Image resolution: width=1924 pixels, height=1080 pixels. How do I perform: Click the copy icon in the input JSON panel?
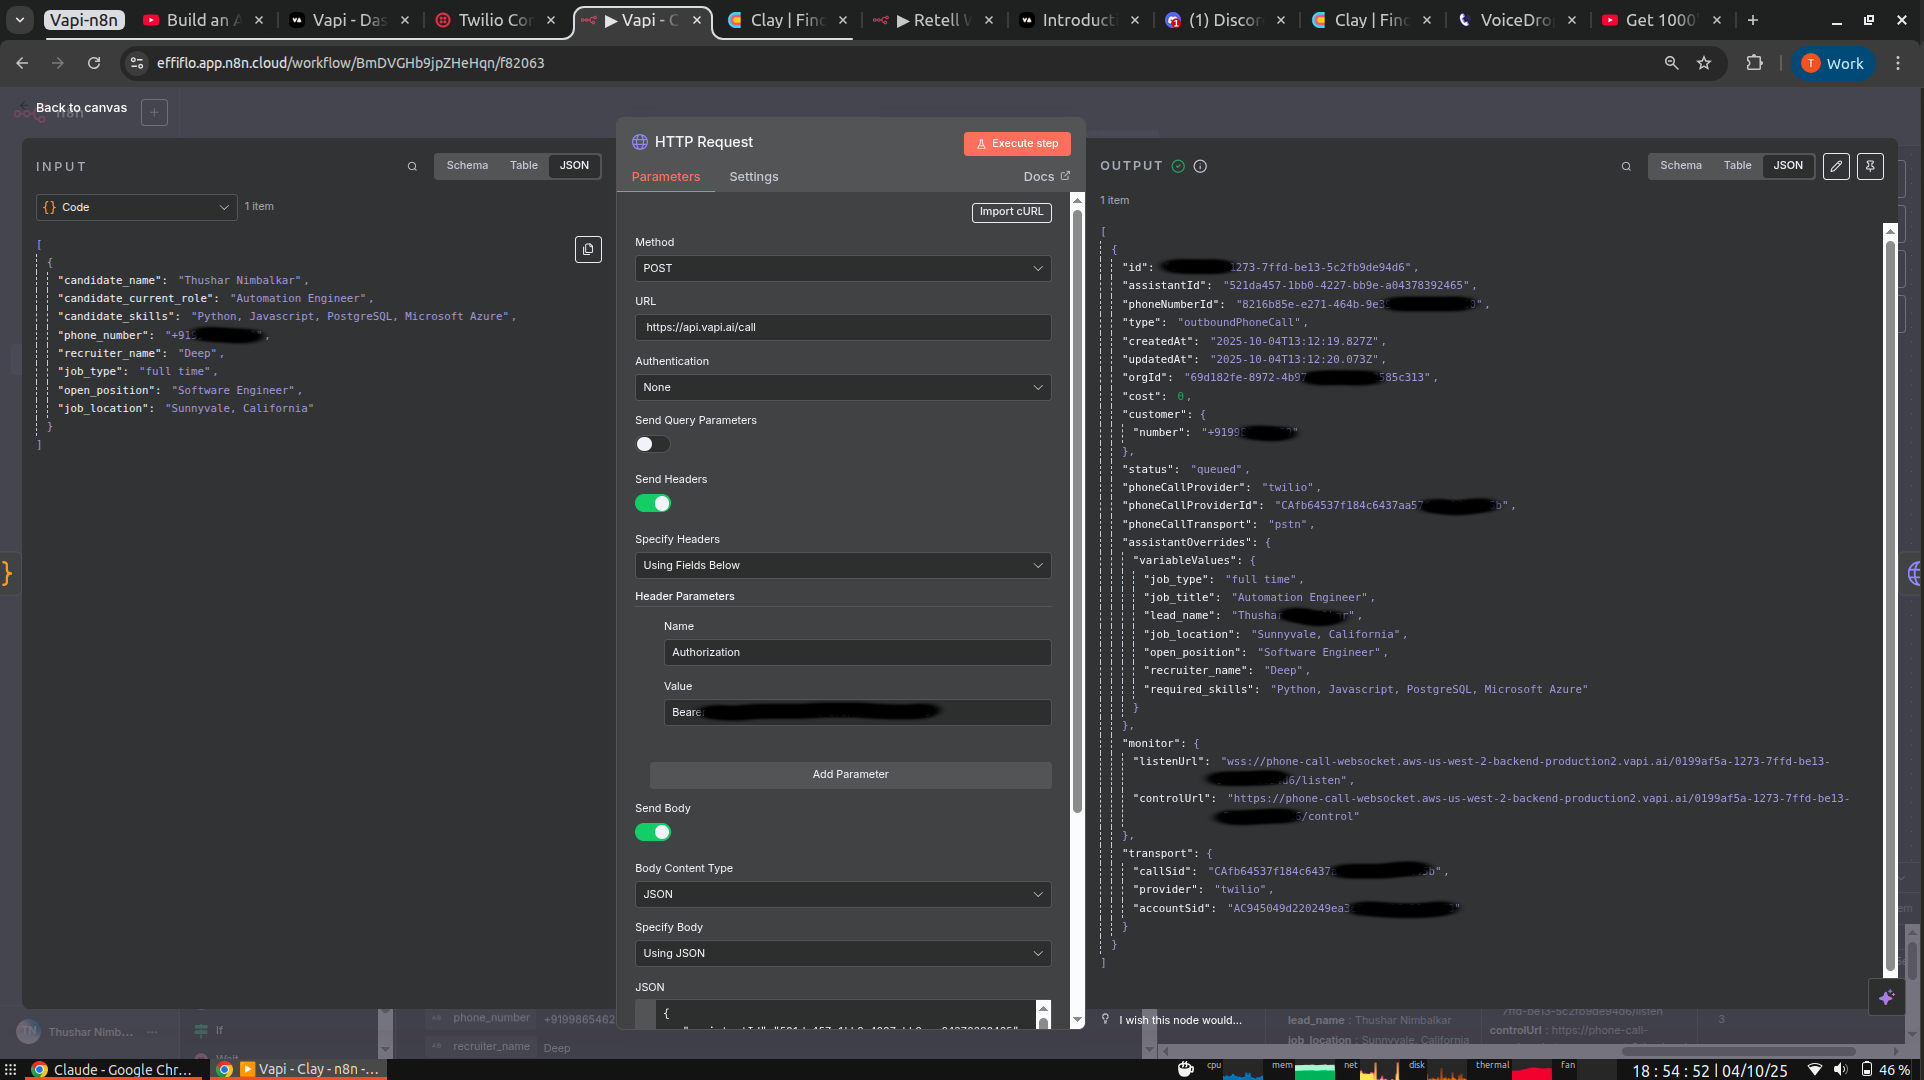pyautogui.click(x=588, y=249)
